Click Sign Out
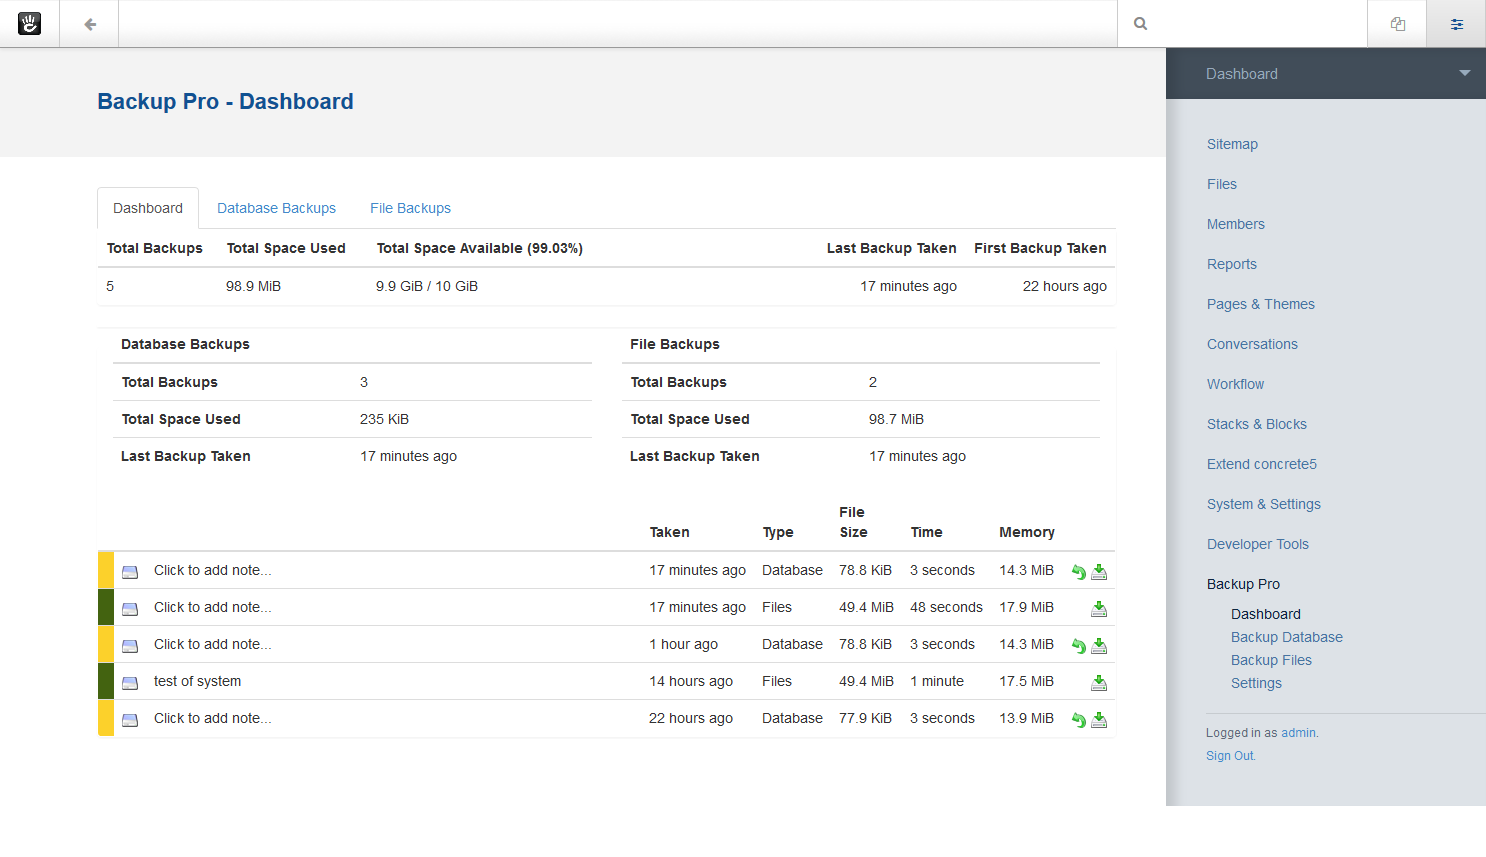1486x857 pixels. [x=1230, y=756]
